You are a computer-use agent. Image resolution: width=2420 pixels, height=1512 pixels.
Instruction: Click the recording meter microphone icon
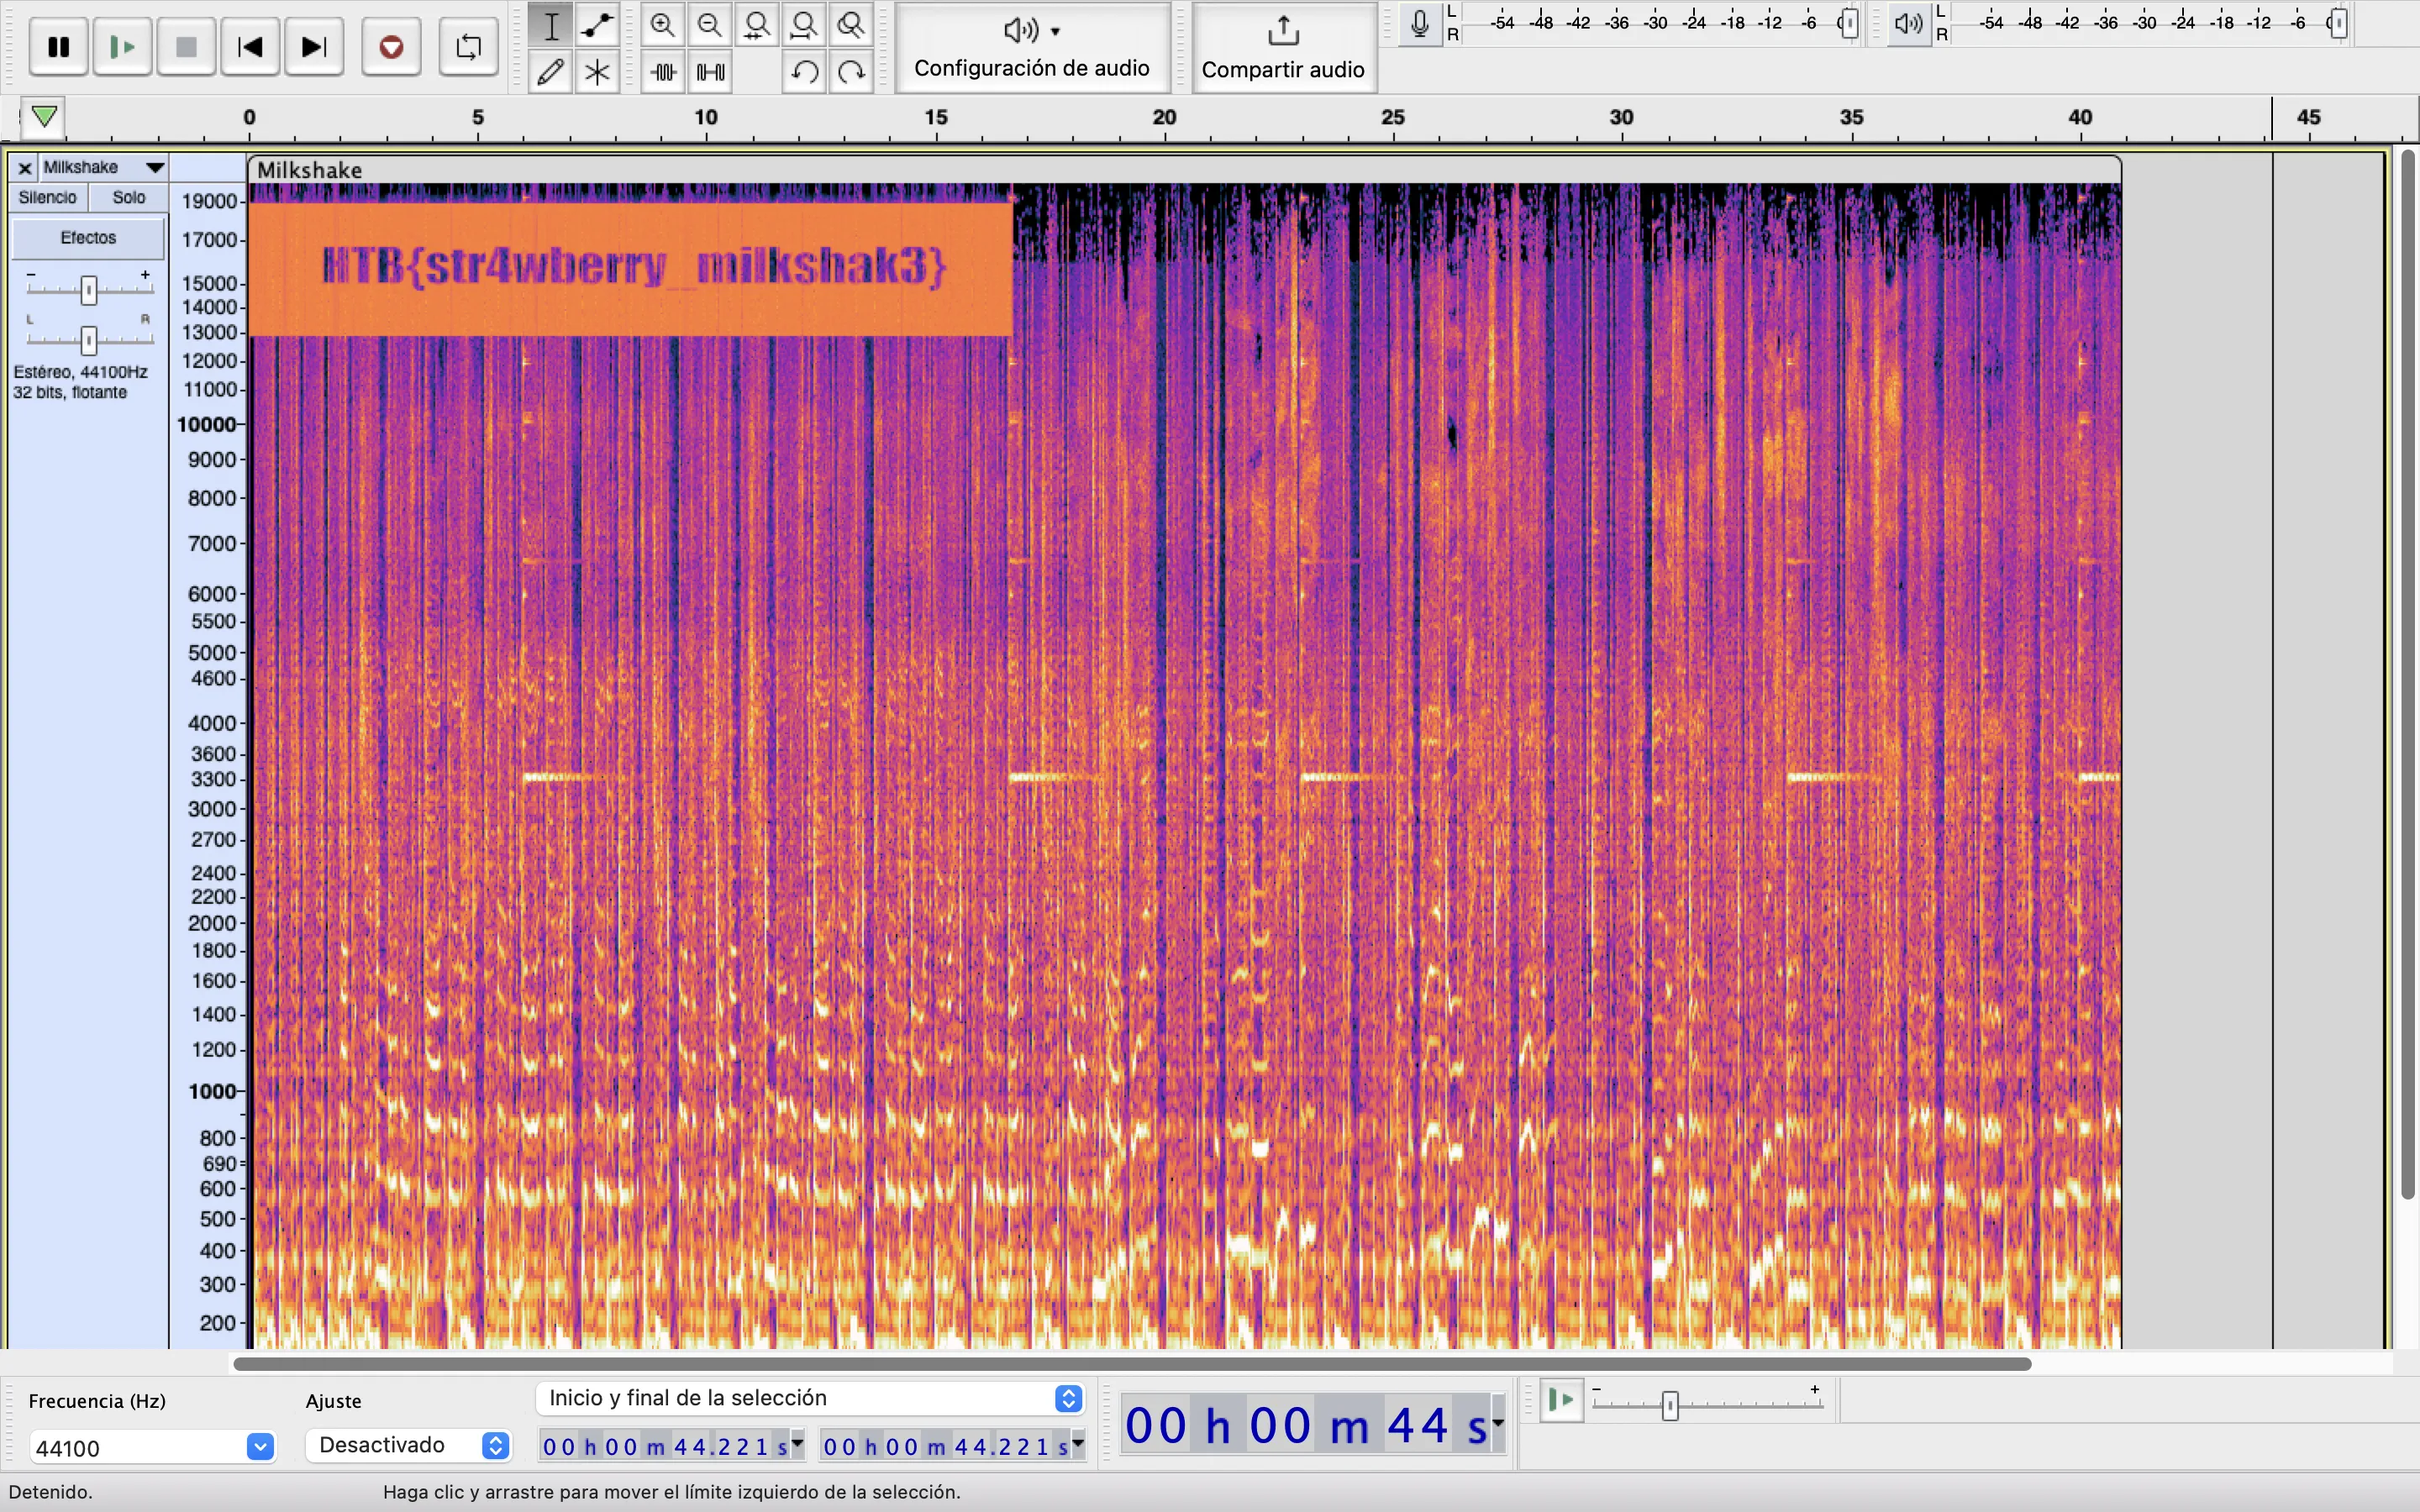(1419, 23)
